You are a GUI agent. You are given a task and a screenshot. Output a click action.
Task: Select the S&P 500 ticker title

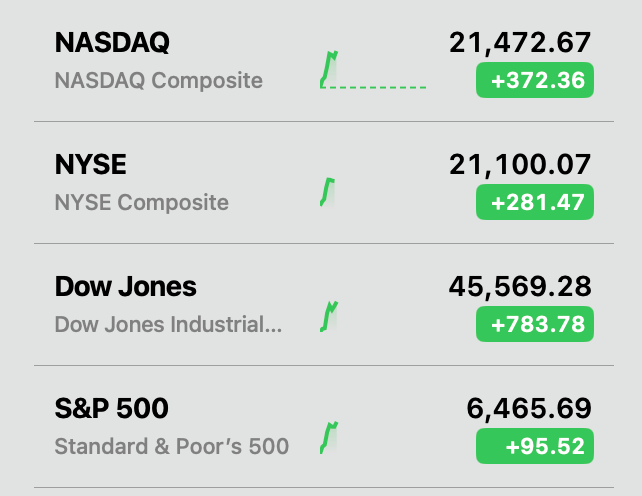tap(112, 408)
